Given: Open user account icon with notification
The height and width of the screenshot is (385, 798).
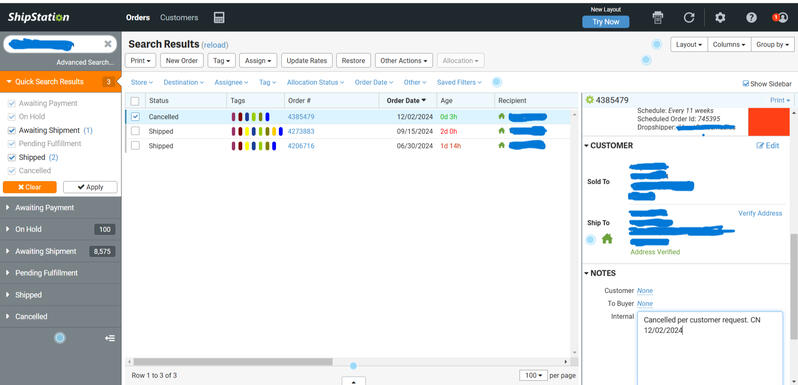Looking at the screenshot, I should coord(780,17).
